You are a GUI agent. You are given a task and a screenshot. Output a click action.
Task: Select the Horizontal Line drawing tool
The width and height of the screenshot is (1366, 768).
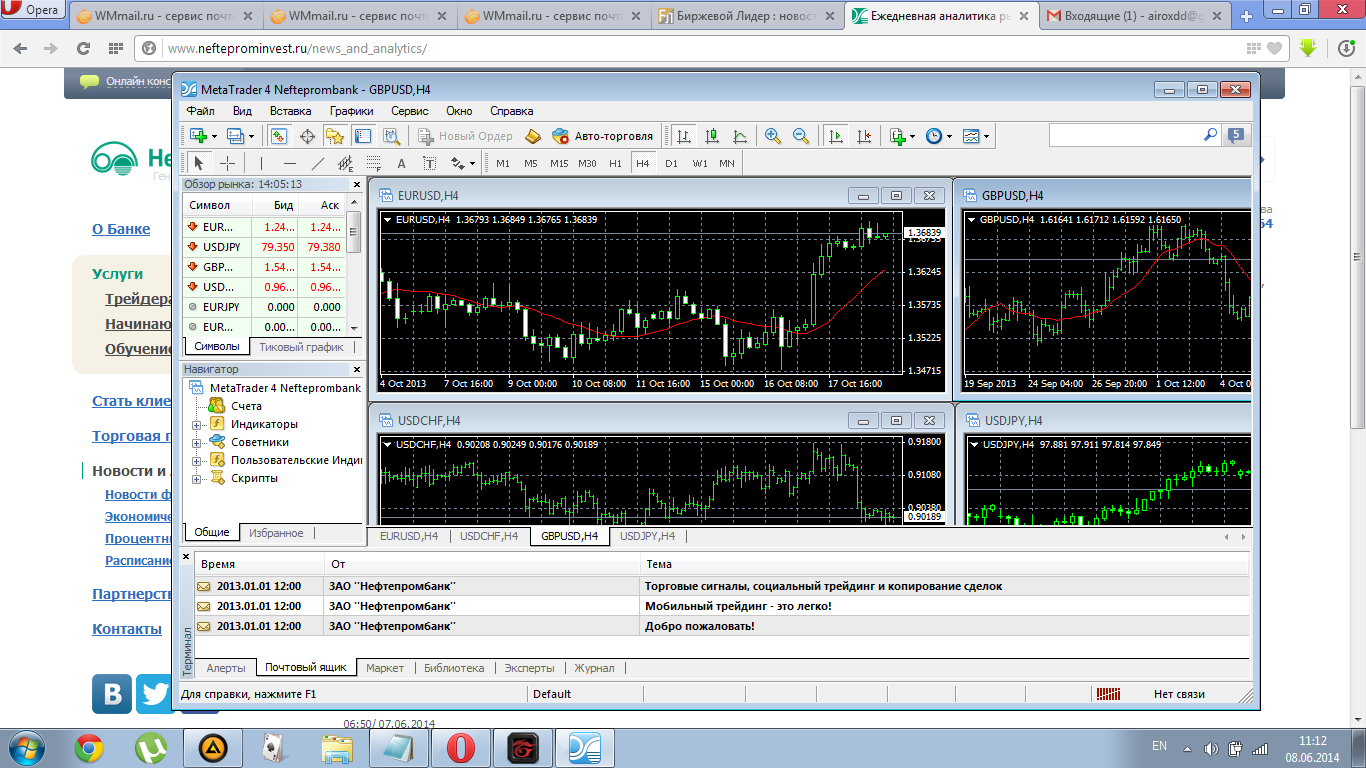point(289,163)
